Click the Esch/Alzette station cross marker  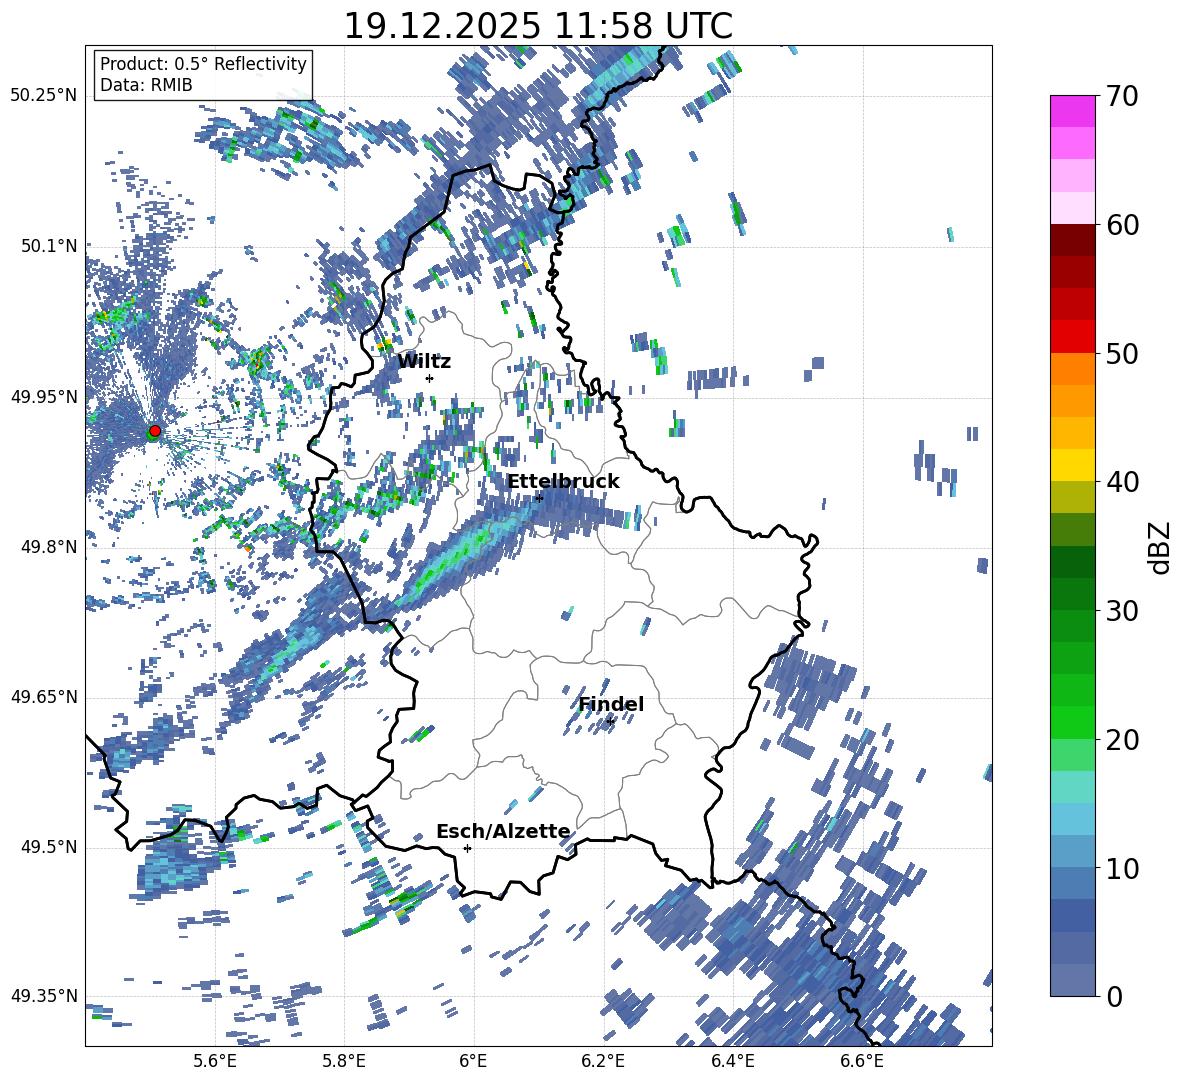coord(467,848)
